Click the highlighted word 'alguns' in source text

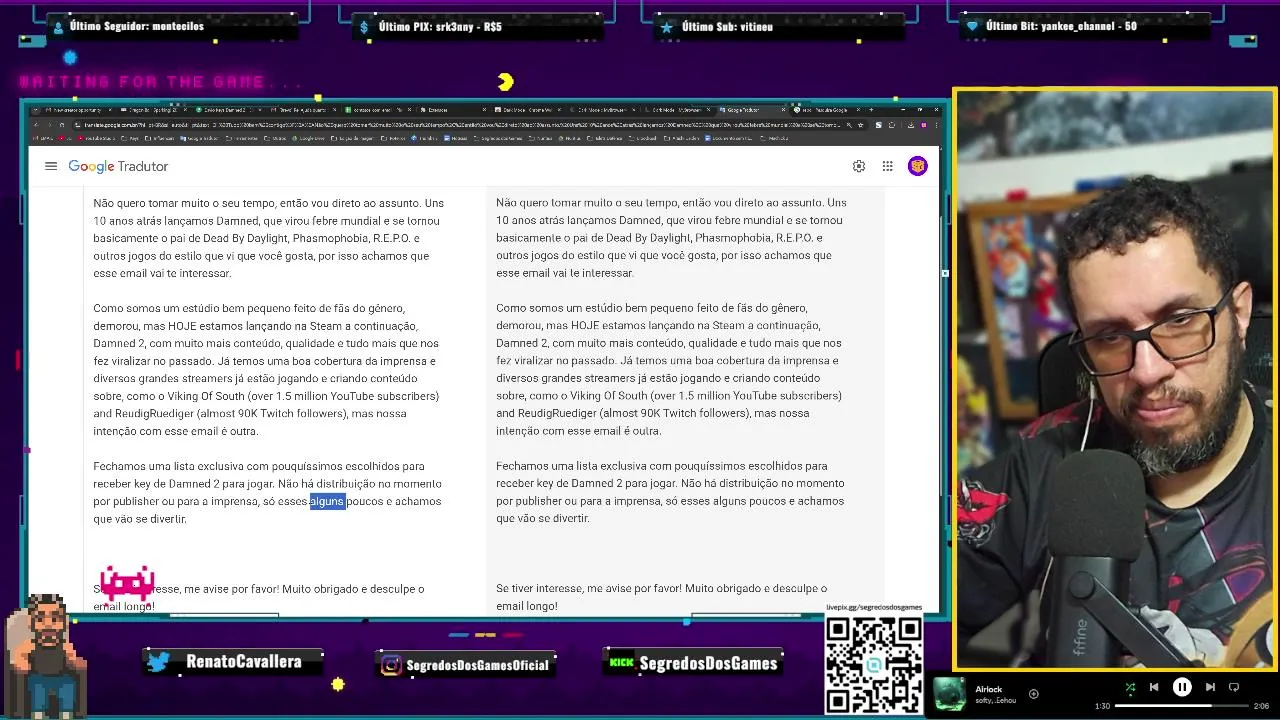[327, 501]
